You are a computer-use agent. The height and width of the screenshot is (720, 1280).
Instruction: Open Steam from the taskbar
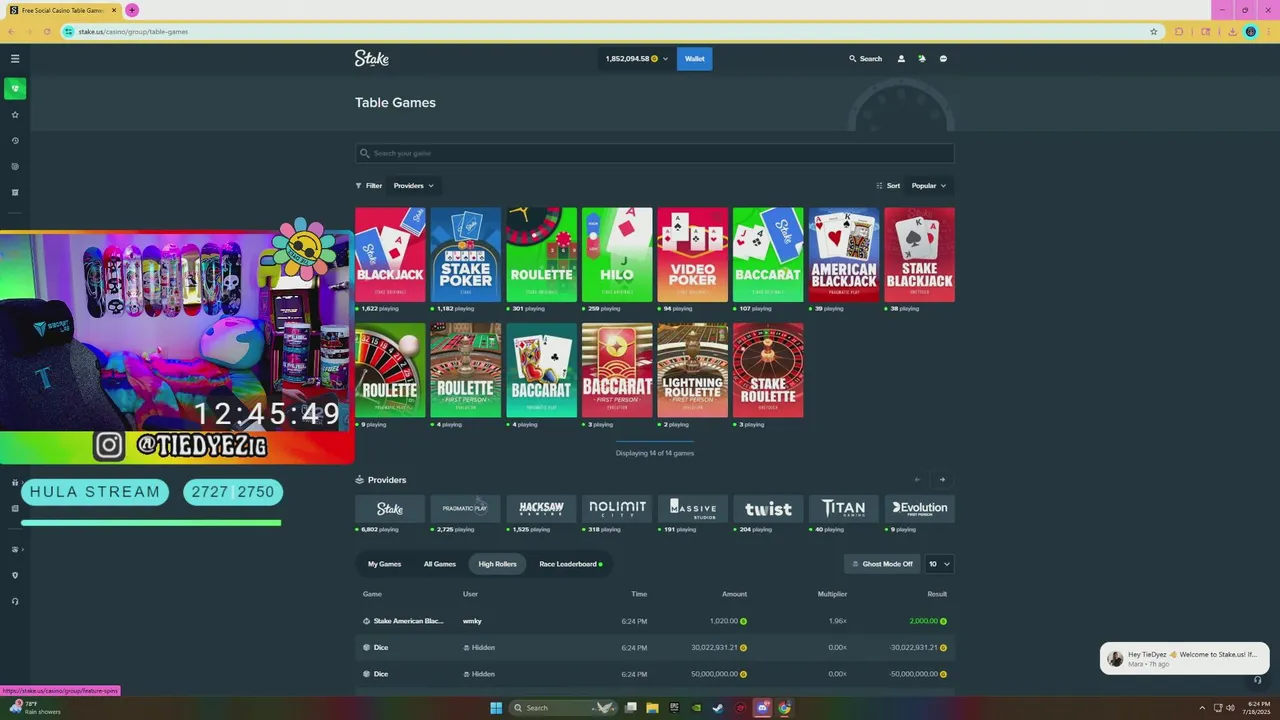point(716,708)
